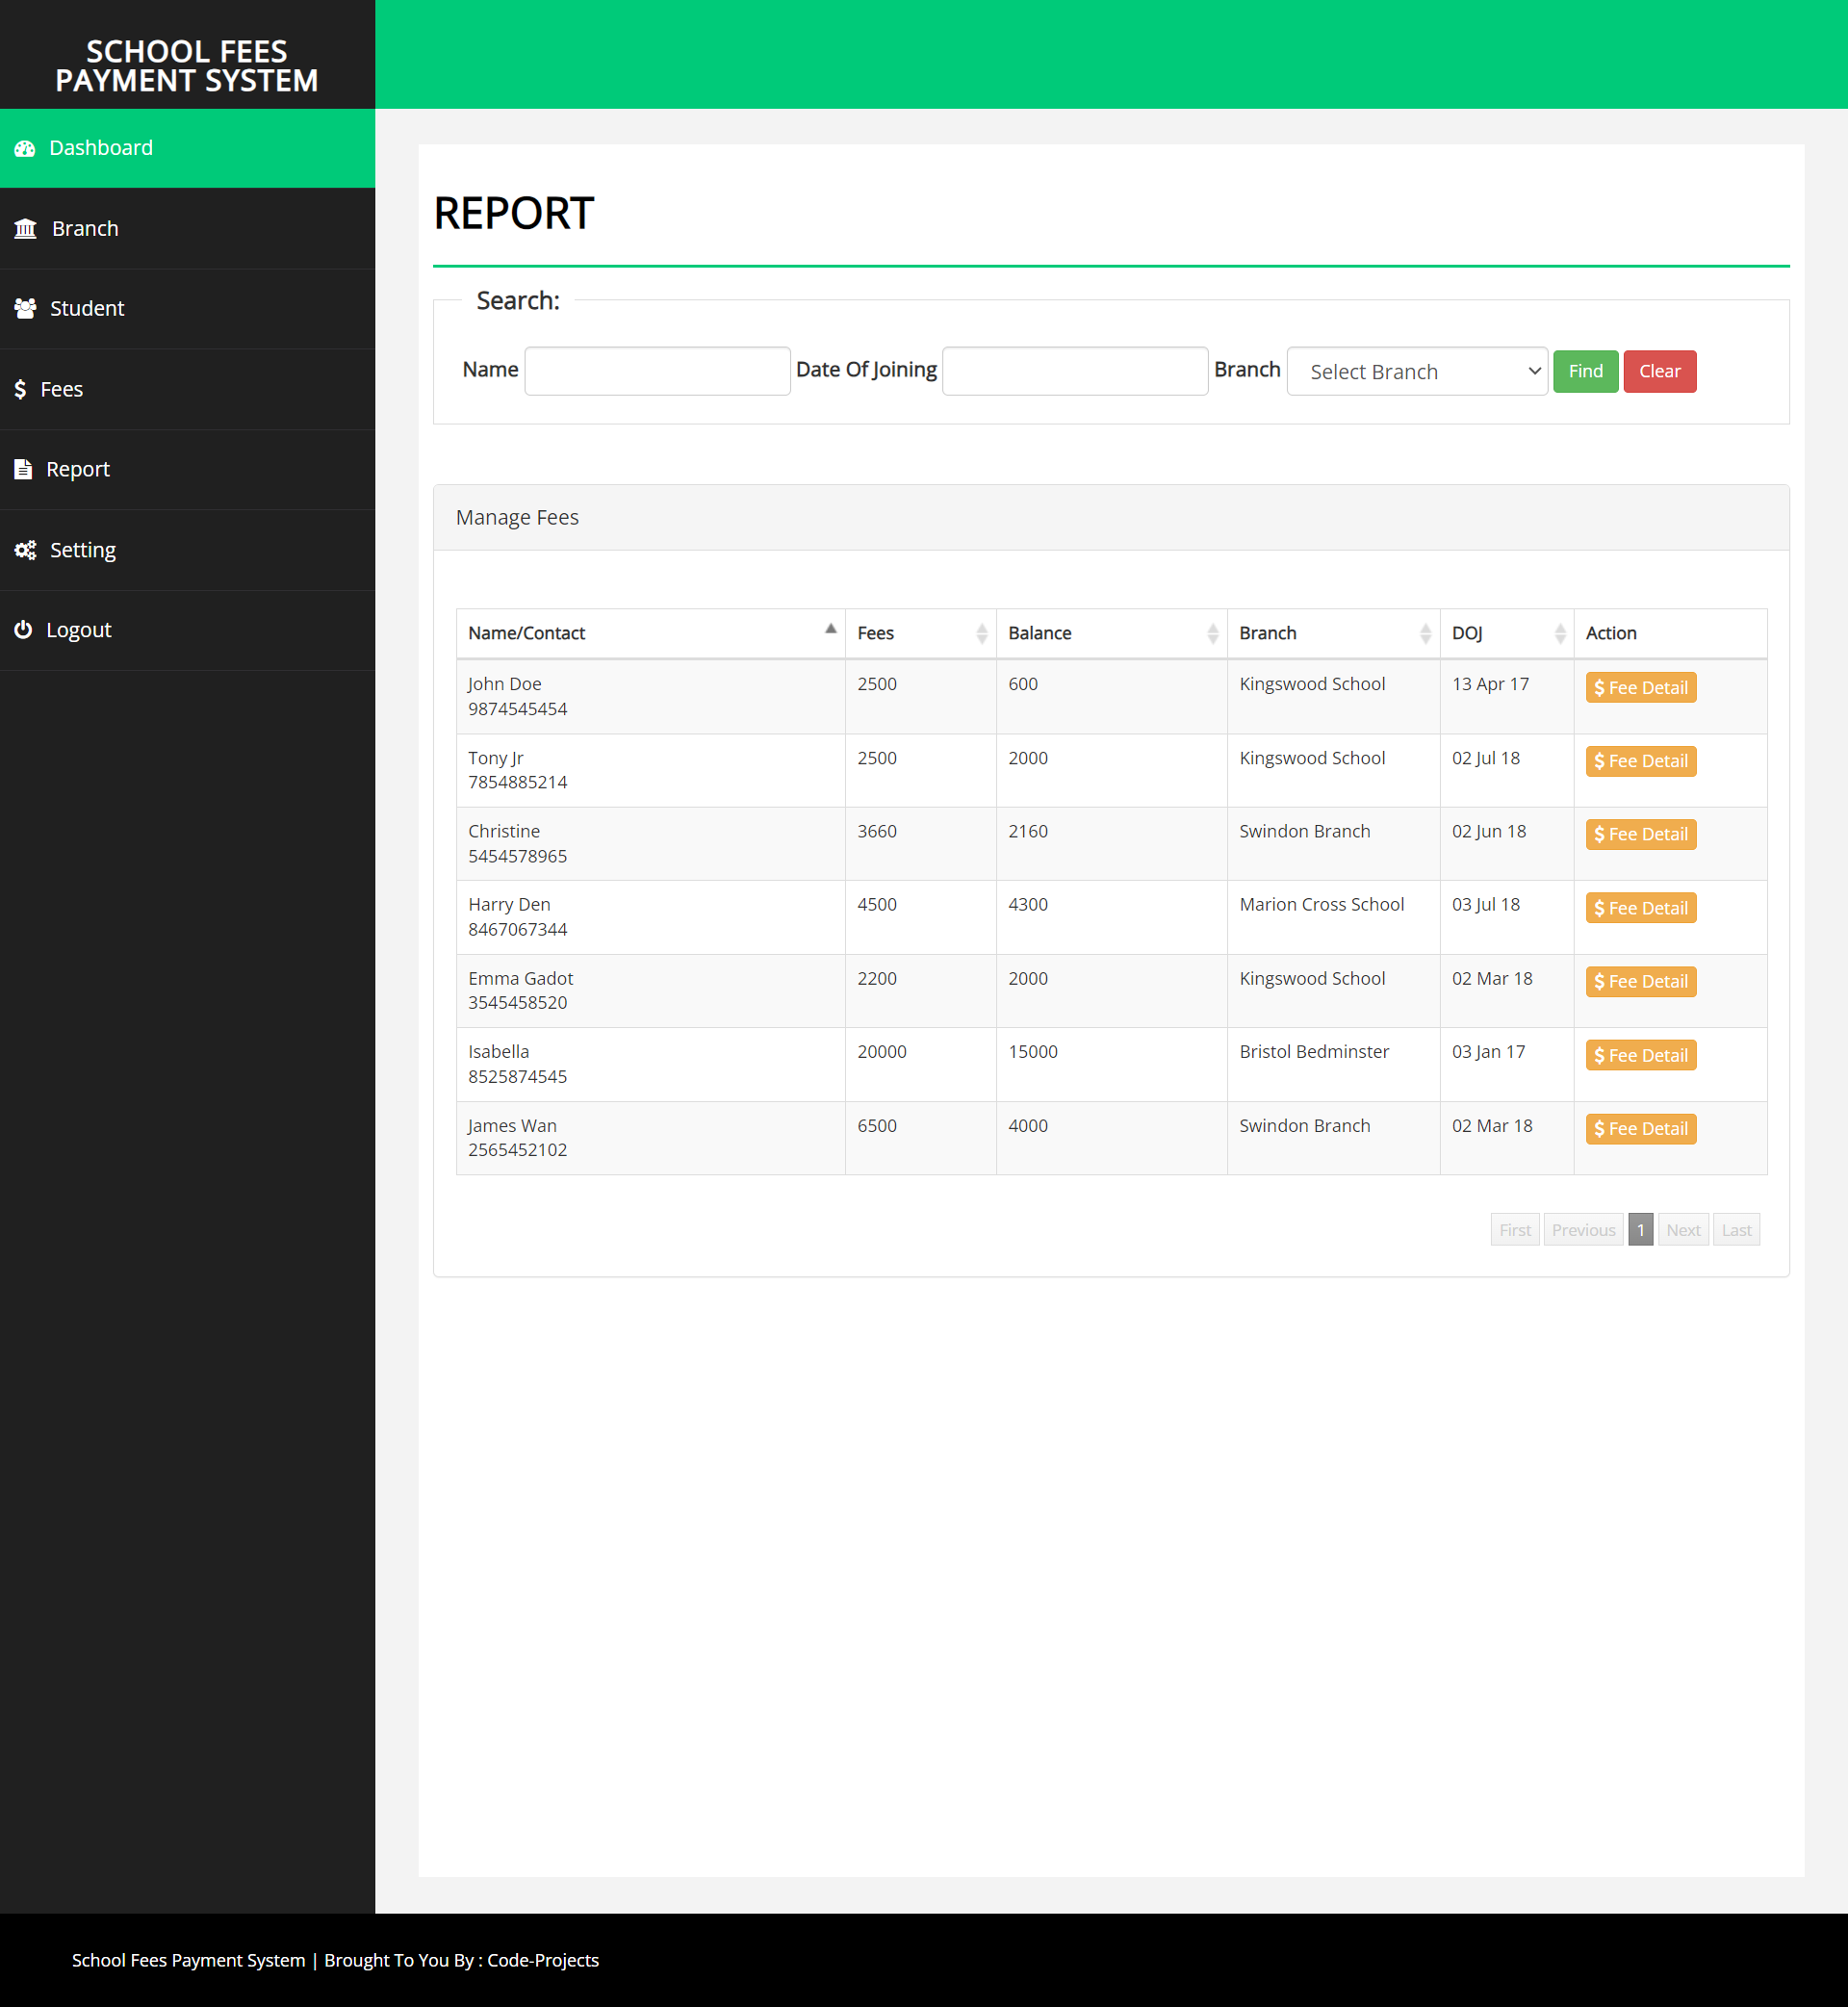Click the balance value 4300
1848x2007 pixels.
click(1028, 904)
